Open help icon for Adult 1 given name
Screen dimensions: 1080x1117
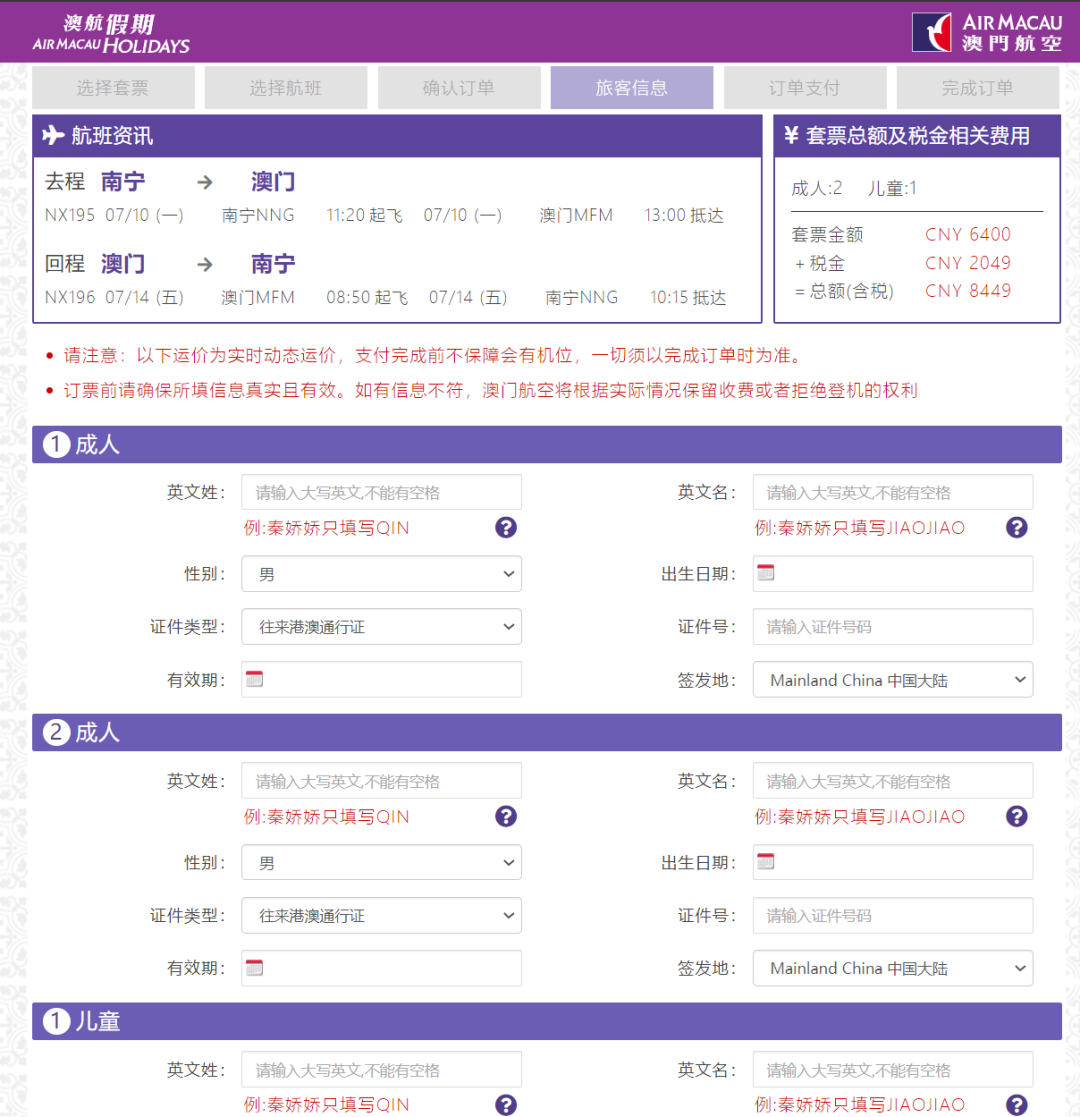(x=1017, y=527)
